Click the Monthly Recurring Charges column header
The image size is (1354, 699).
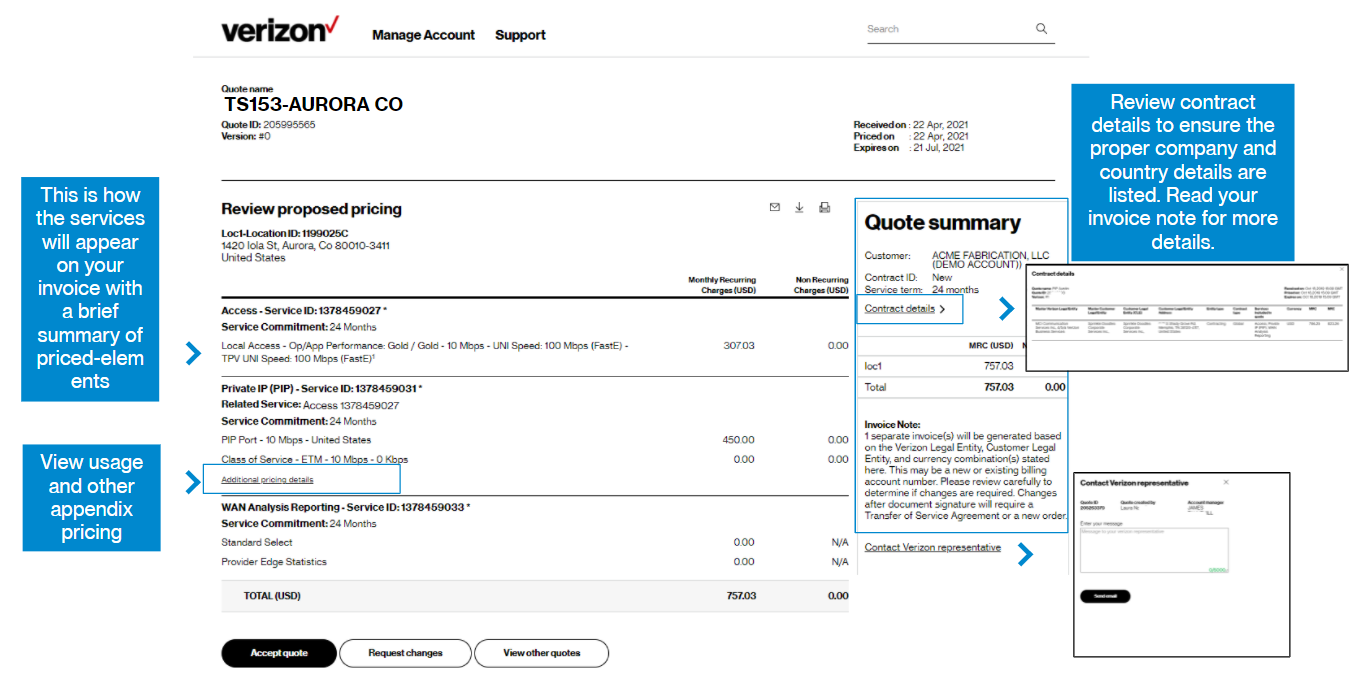pyautogui.click(x=722, y=285)
